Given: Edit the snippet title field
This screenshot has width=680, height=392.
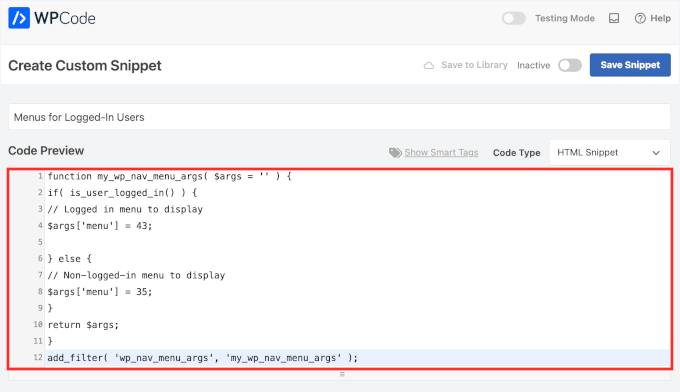Looking at the screenshot, I should pyautogui.click(x=340, y=117).
